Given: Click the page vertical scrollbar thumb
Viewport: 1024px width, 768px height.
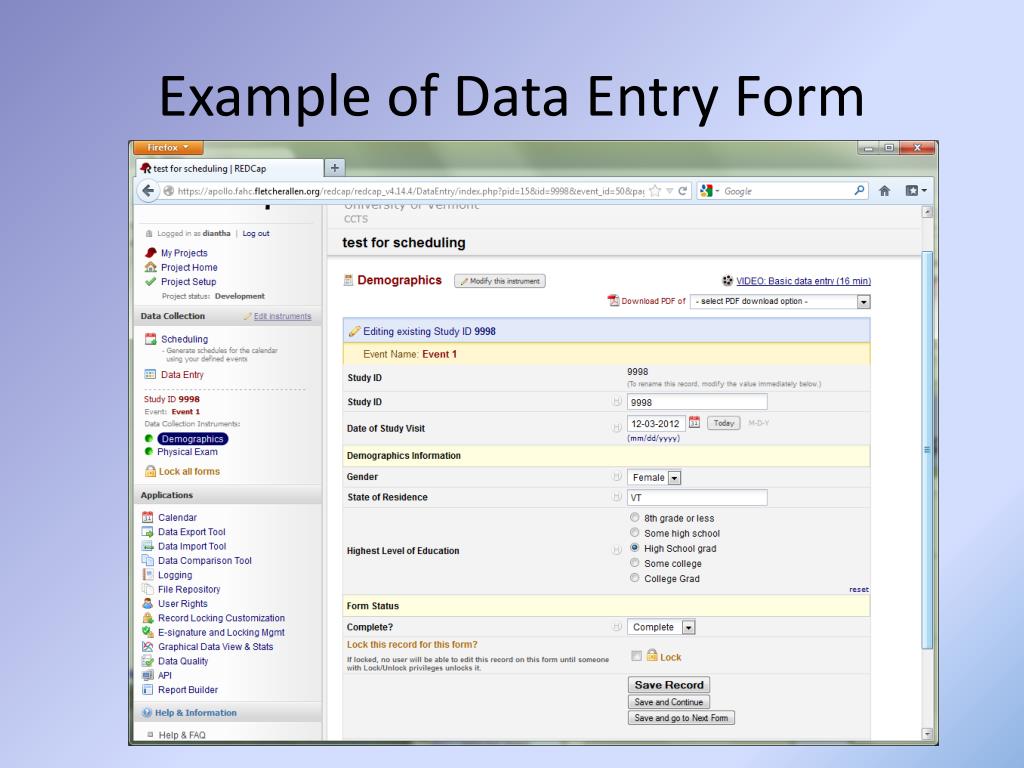Looking at the screenshot, I should coord(927,450).
